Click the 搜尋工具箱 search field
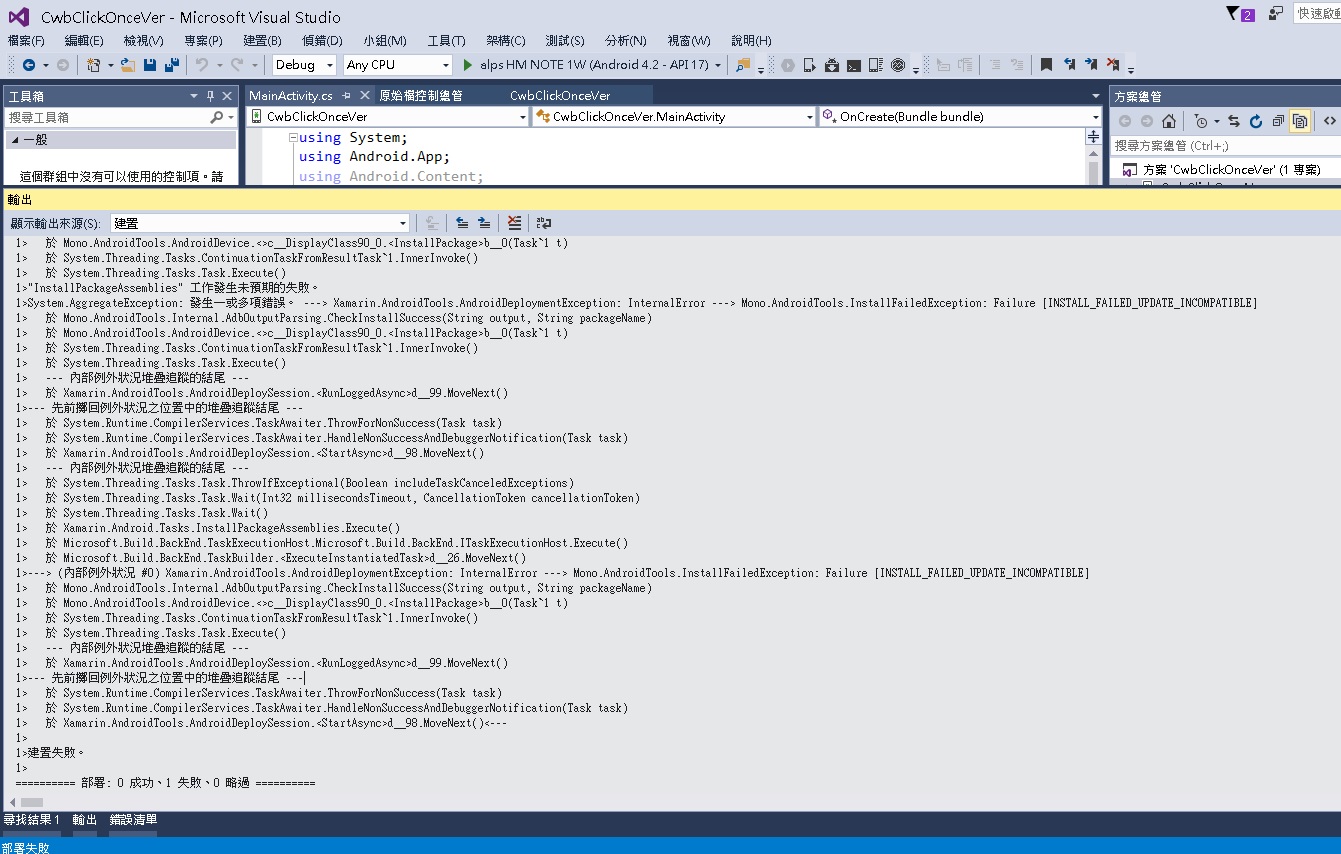Viewport: 1341px width, 854px height. [x=107, y=117]
